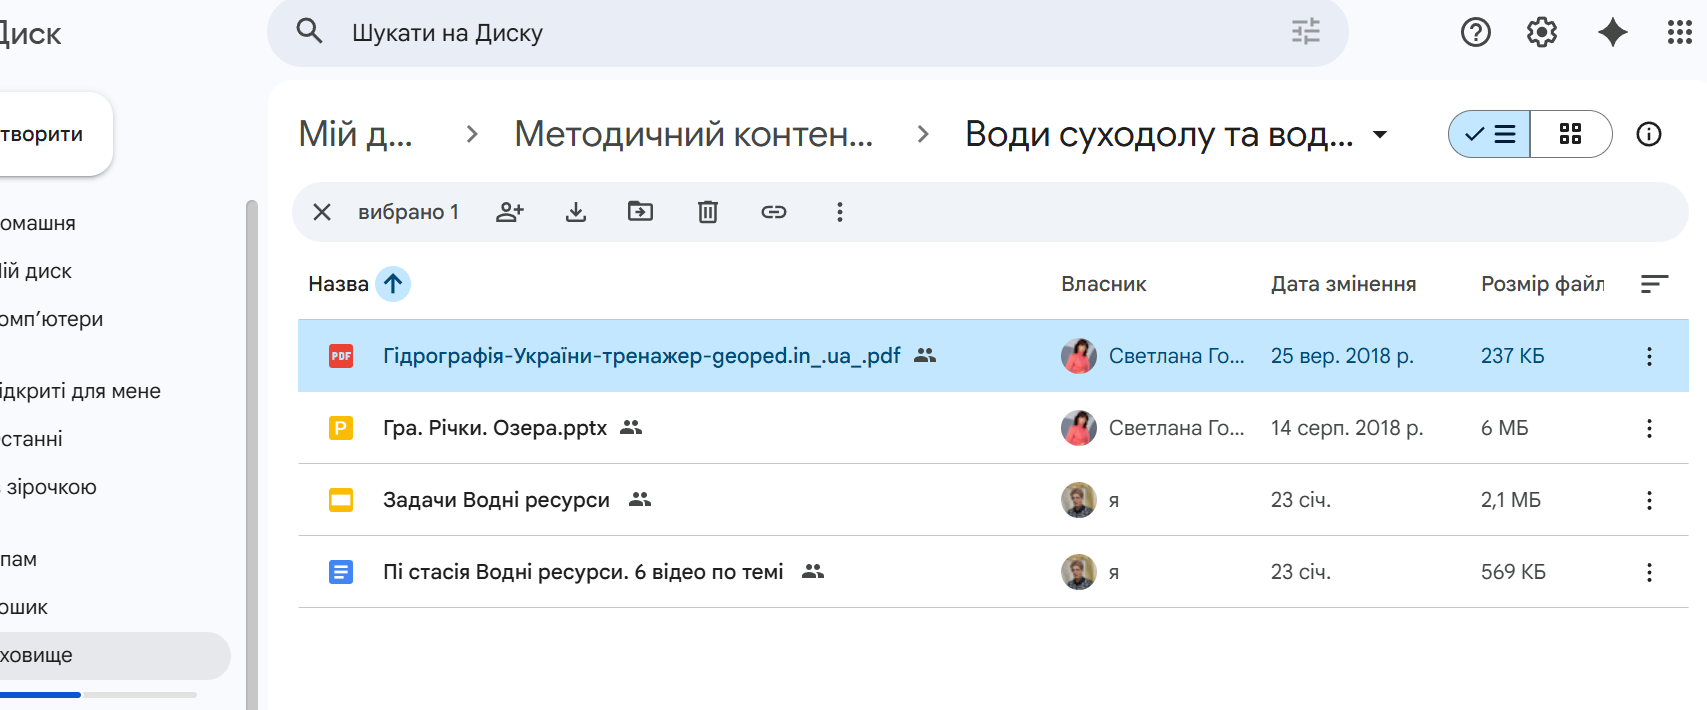The height and width of the screenshot is (710, 1707).
Task: Open advanced search filter options
Action: tap(1305, 32)
